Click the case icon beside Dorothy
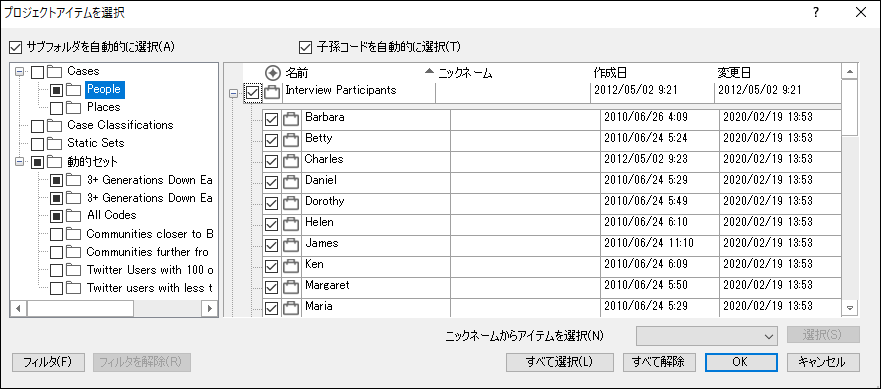 pyautogui.click(x=290, y=203)
